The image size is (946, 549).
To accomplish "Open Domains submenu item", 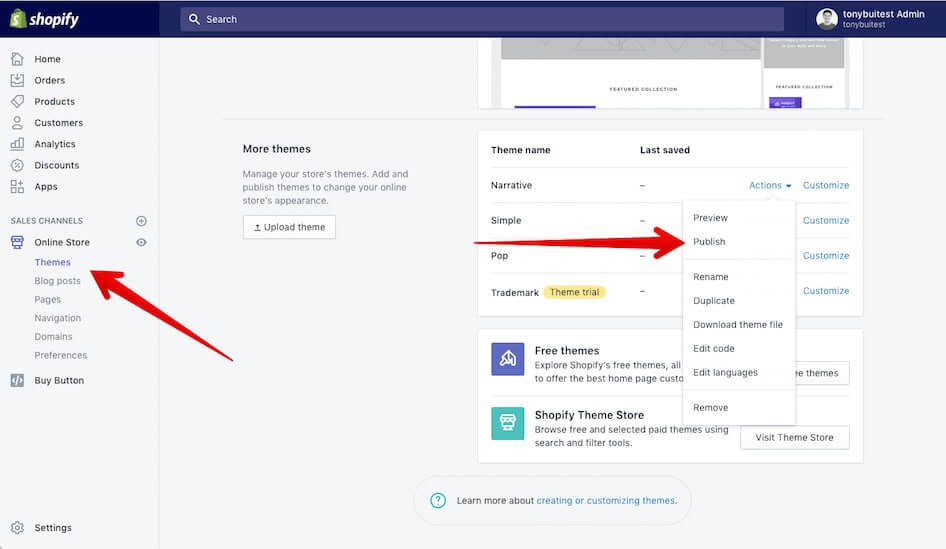I will 53,337.
